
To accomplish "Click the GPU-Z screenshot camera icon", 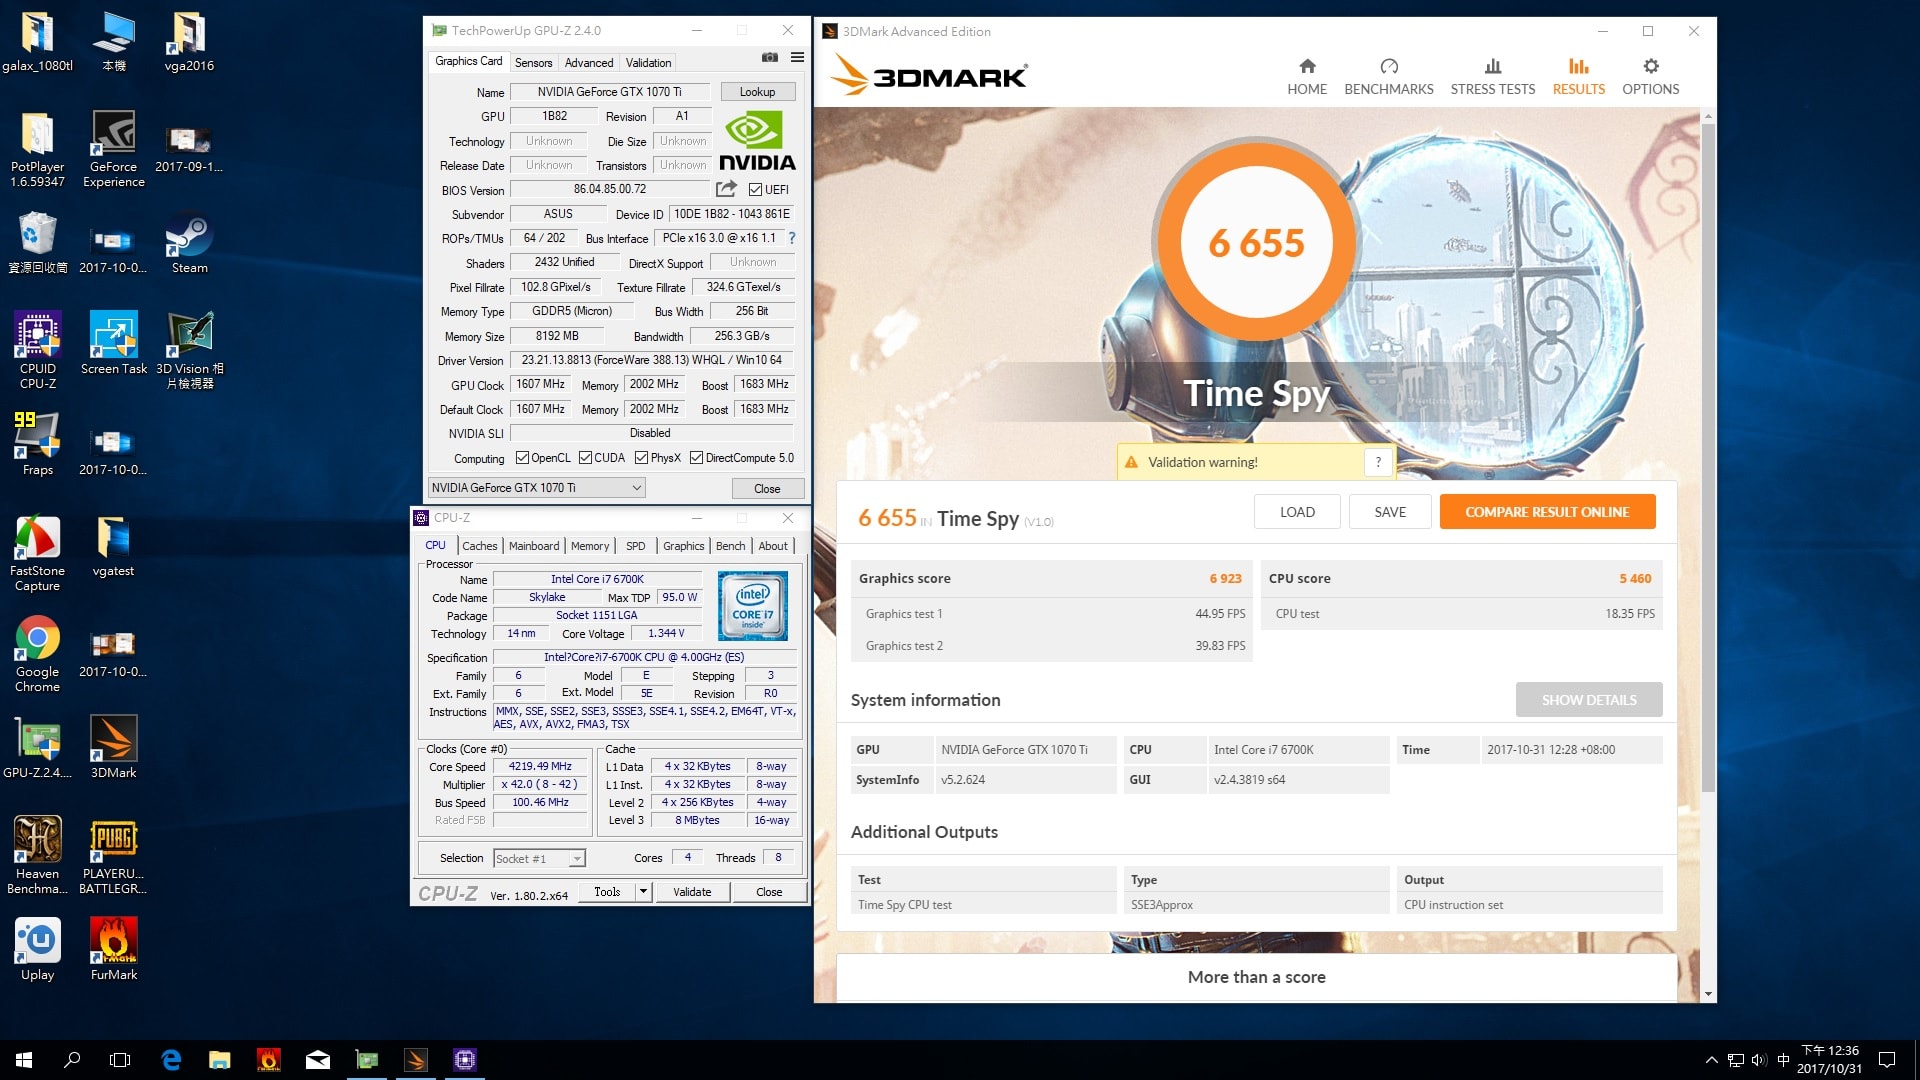I will 769,57.
